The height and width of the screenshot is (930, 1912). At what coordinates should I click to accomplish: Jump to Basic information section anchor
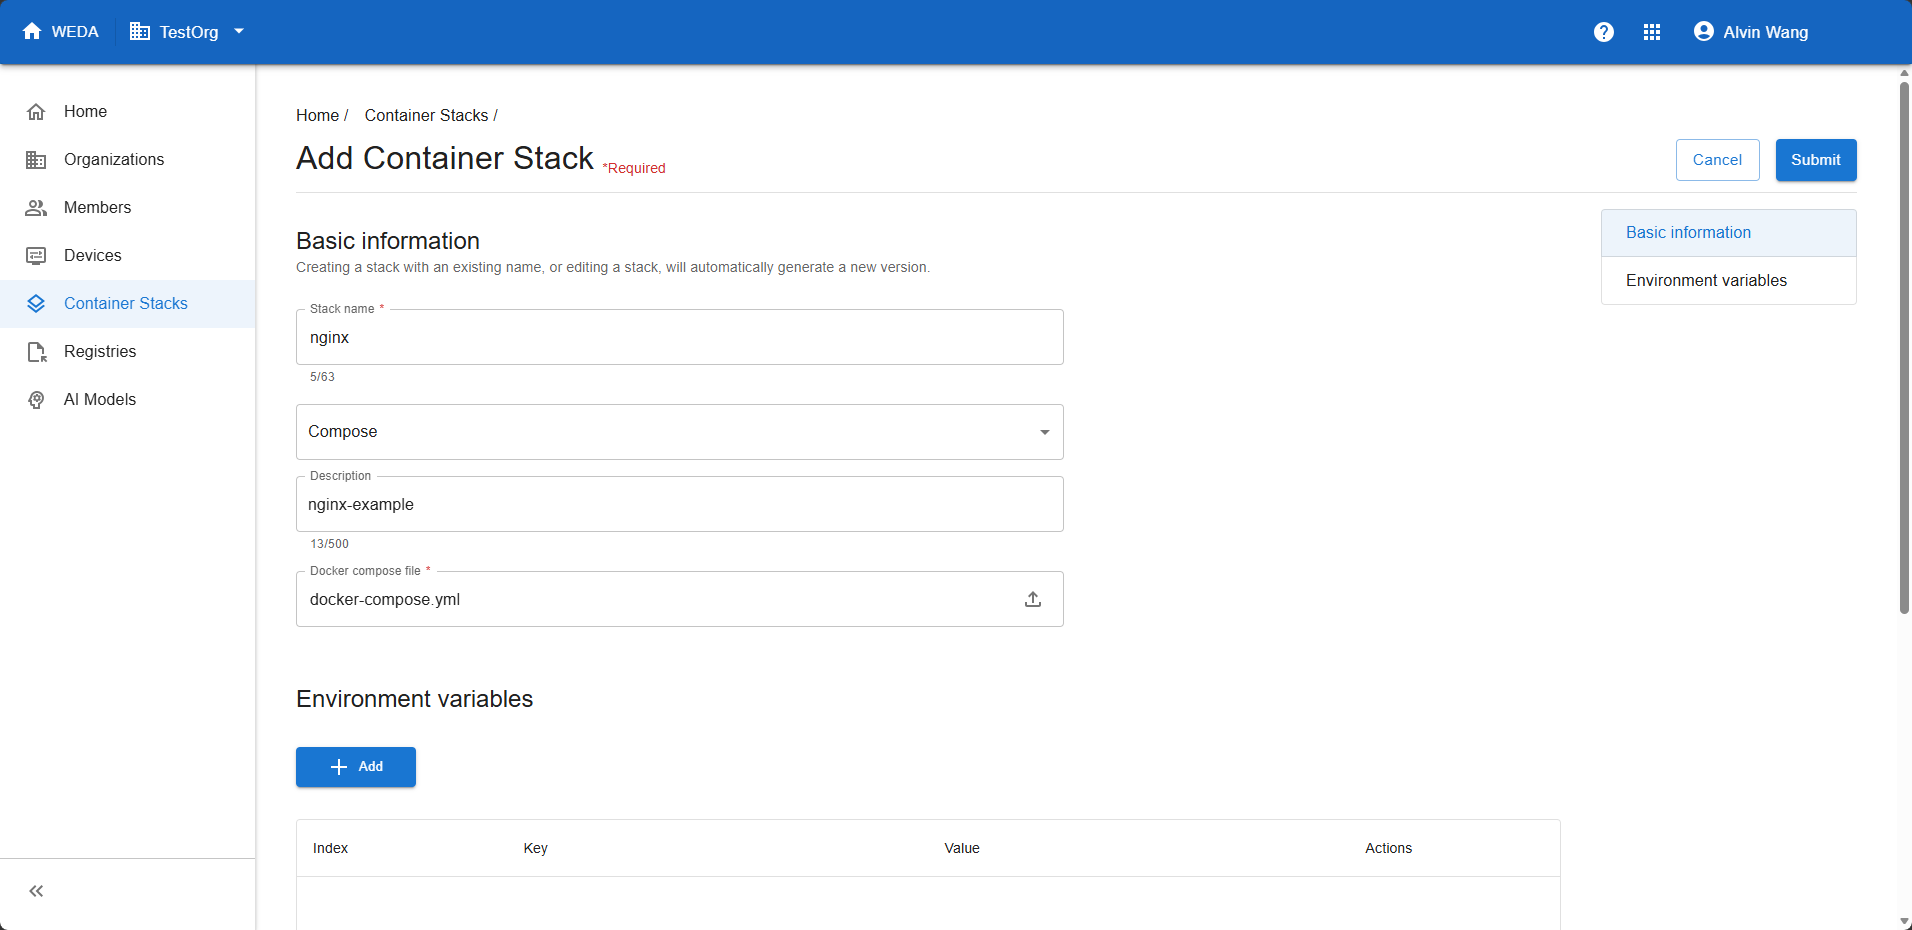pos(1729,233)
